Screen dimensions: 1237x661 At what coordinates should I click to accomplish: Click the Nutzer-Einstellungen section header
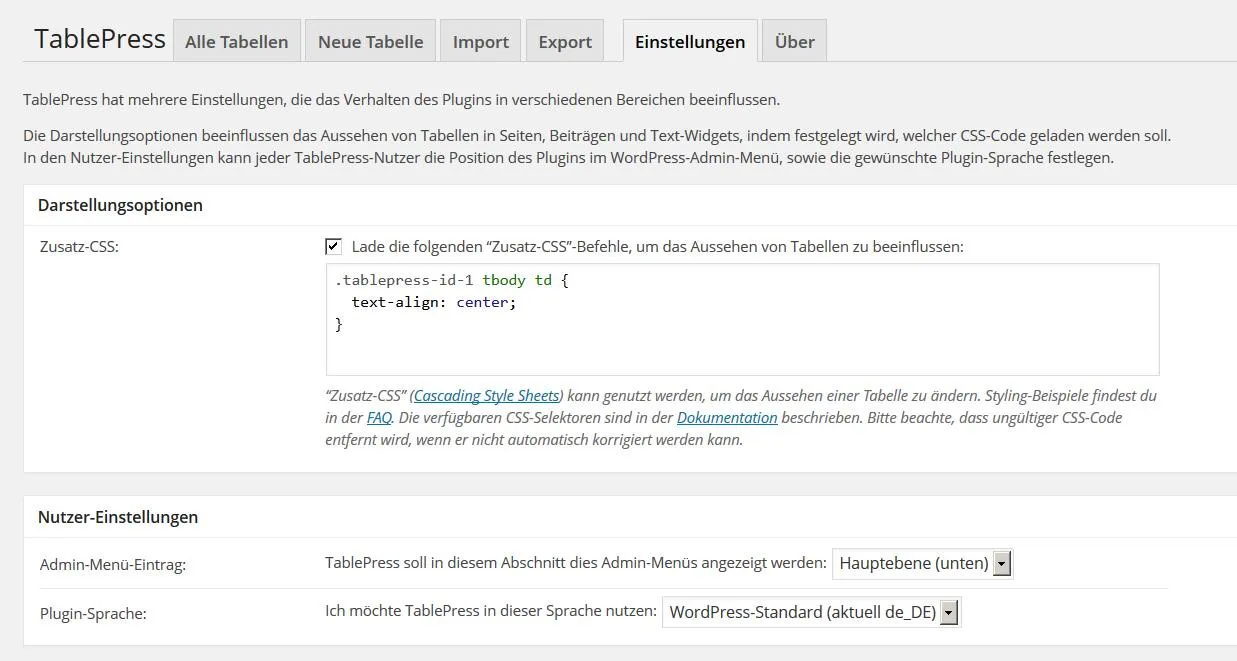pyautogui.click(x=118, y=517)
